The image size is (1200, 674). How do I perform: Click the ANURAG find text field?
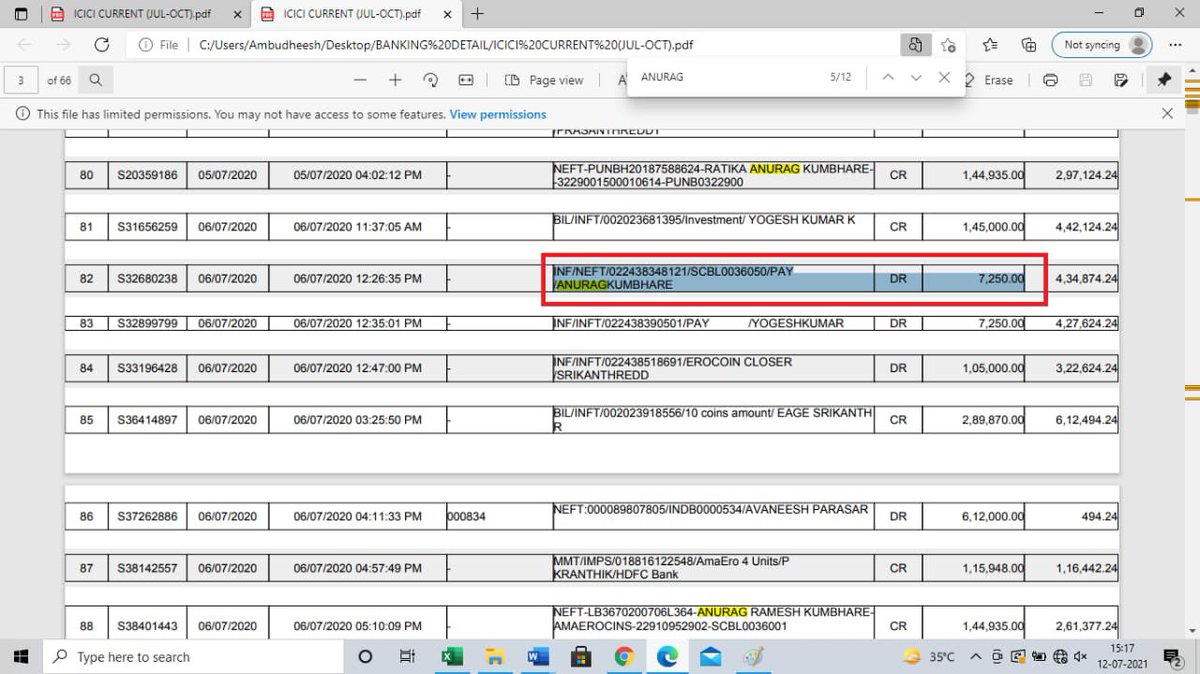click(725, 77)
